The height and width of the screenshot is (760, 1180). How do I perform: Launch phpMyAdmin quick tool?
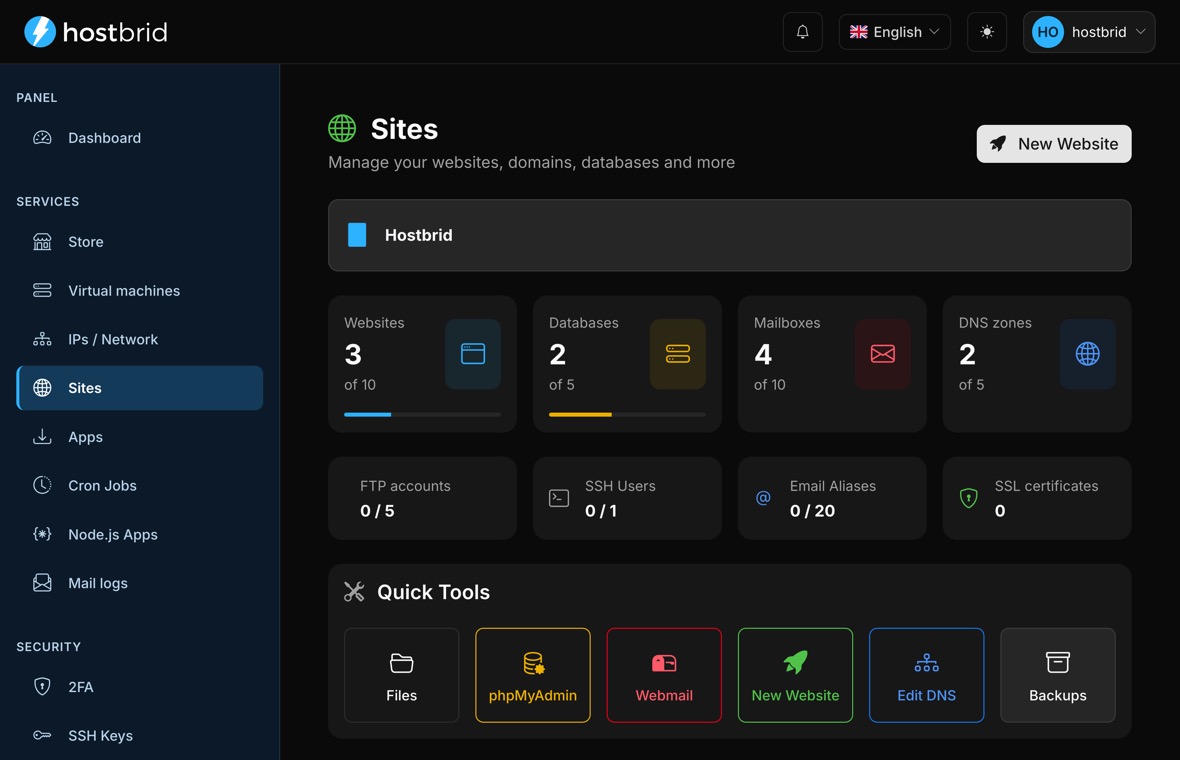pyautogui.click(x=533, y=675)
